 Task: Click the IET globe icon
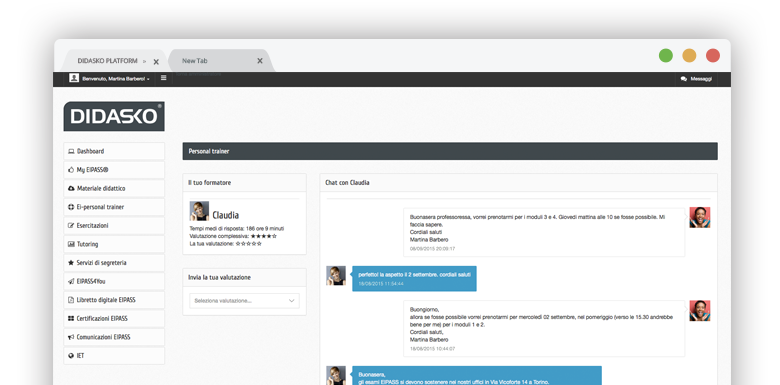tap(71, 356)
